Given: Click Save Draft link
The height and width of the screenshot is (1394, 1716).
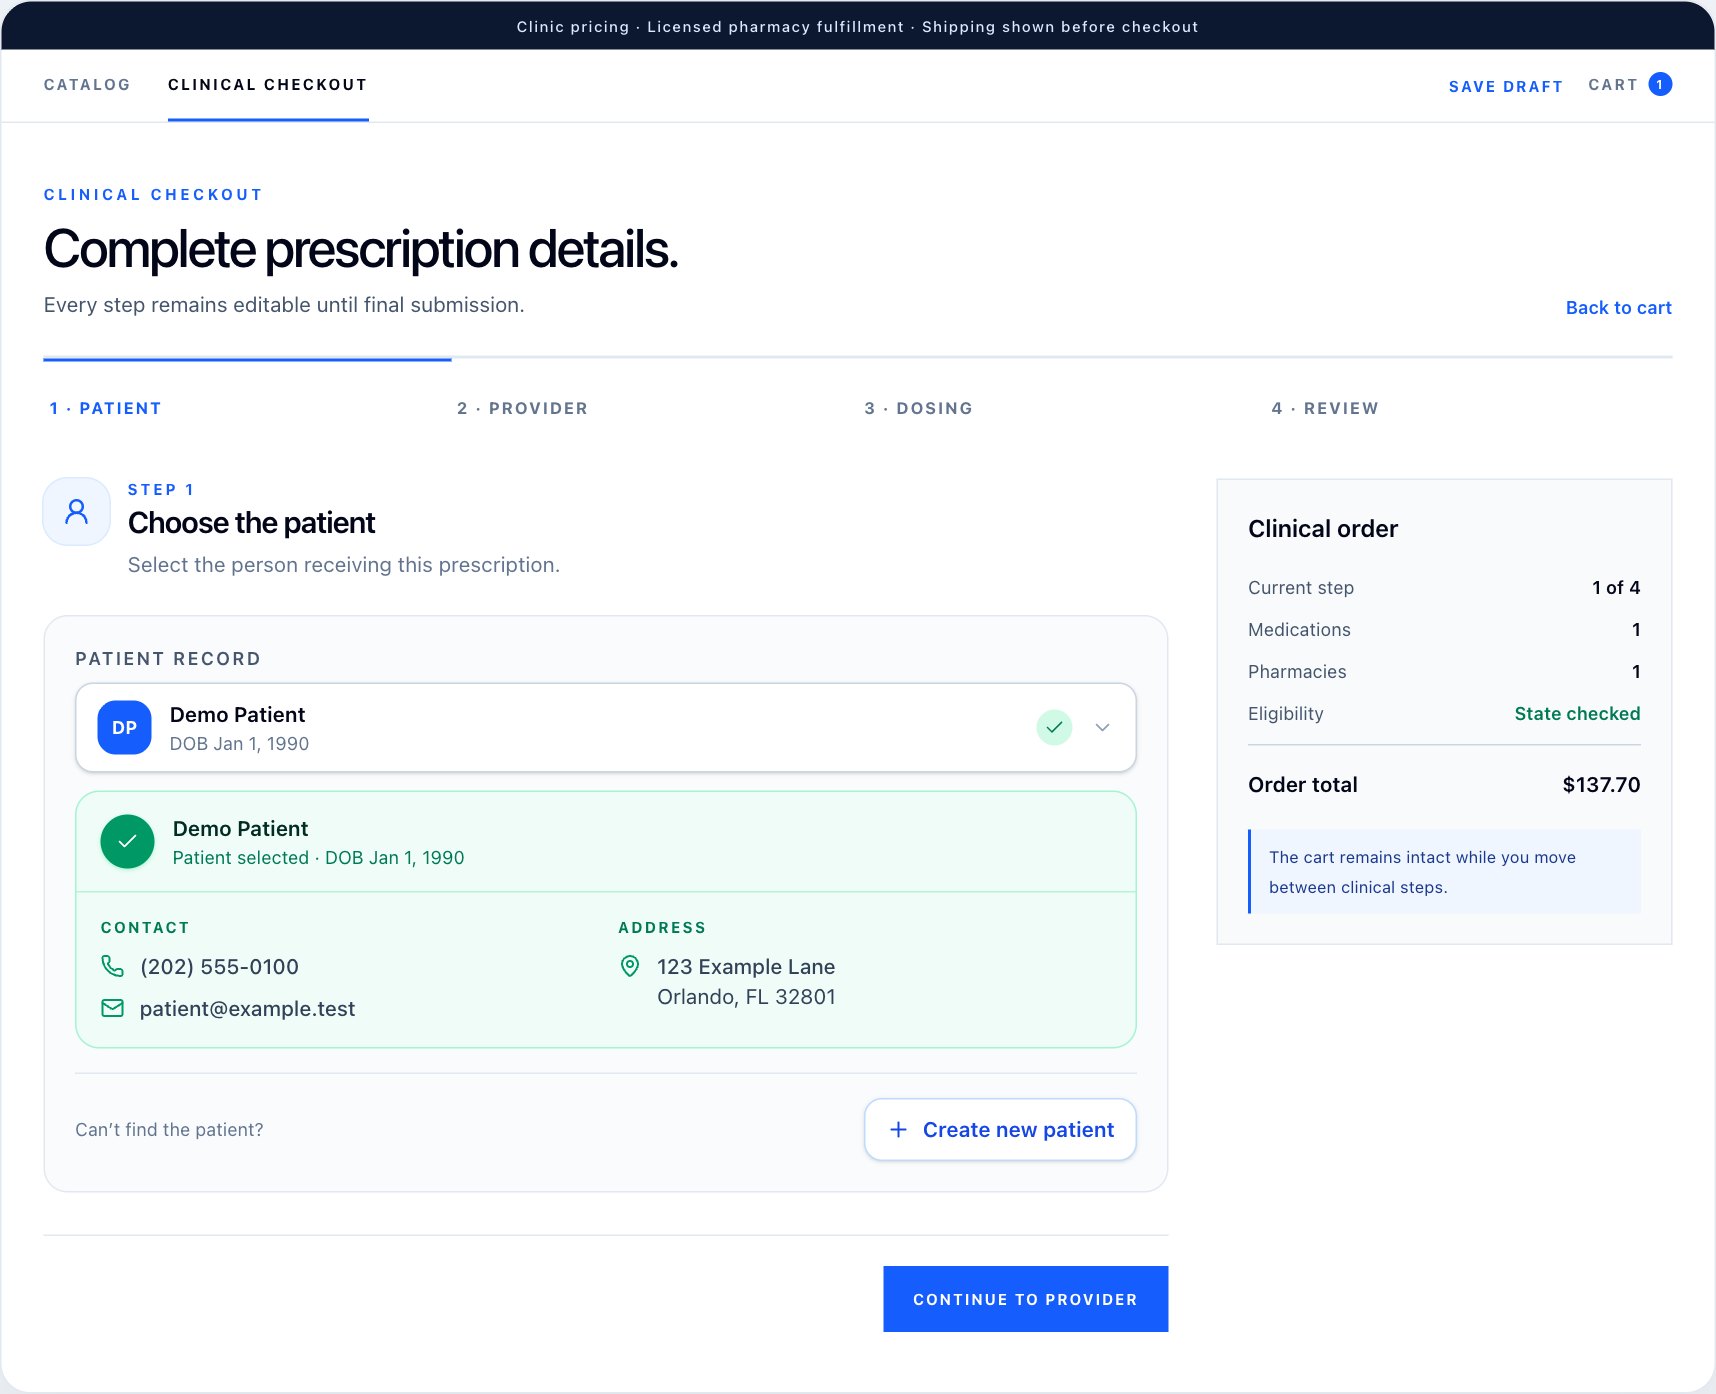Looking at the screenshot, I should [1505, 87].
